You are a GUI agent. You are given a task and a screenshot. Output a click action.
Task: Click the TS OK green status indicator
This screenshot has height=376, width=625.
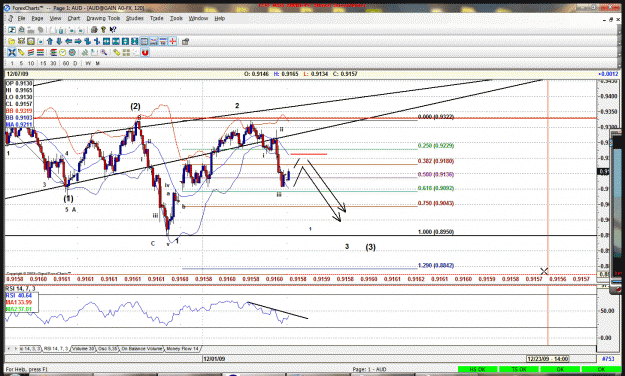(519, 370)
